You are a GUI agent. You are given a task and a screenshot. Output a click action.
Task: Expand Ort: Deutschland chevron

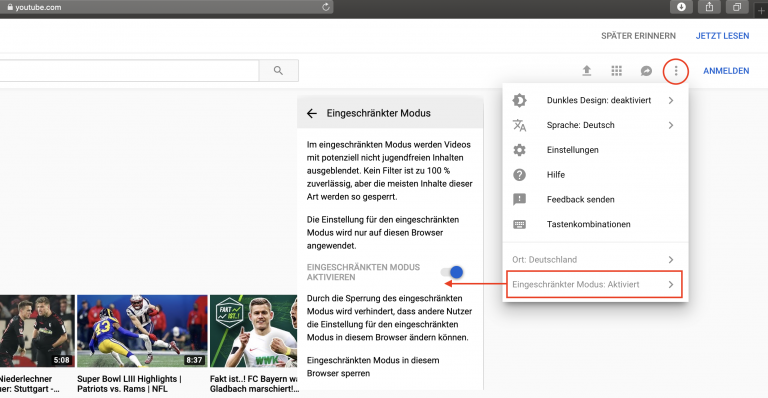(x=671, y=259)
